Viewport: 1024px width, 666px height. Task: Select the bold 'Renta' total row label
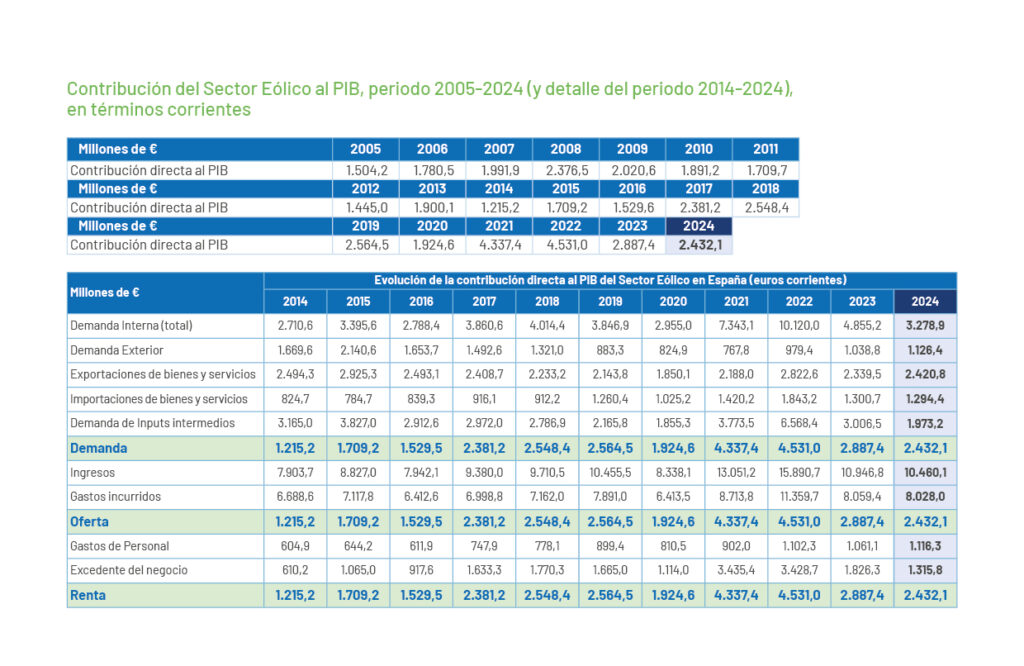point(90,595)
